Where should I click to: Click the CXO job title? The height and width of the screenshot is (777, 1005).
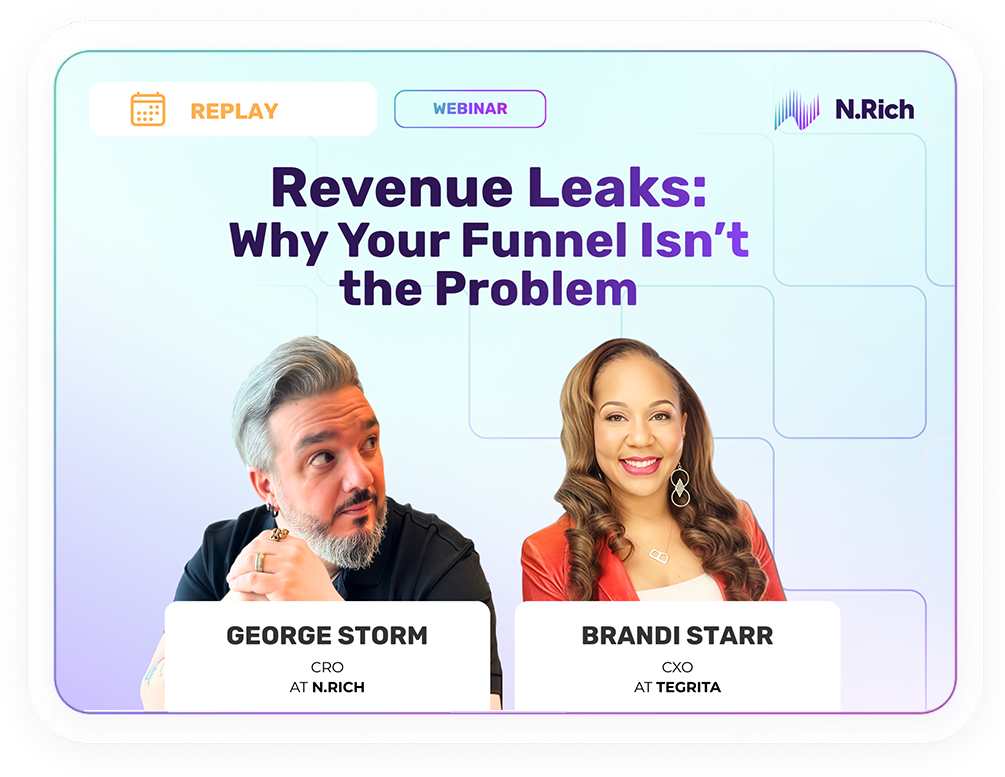pos(677,667)
